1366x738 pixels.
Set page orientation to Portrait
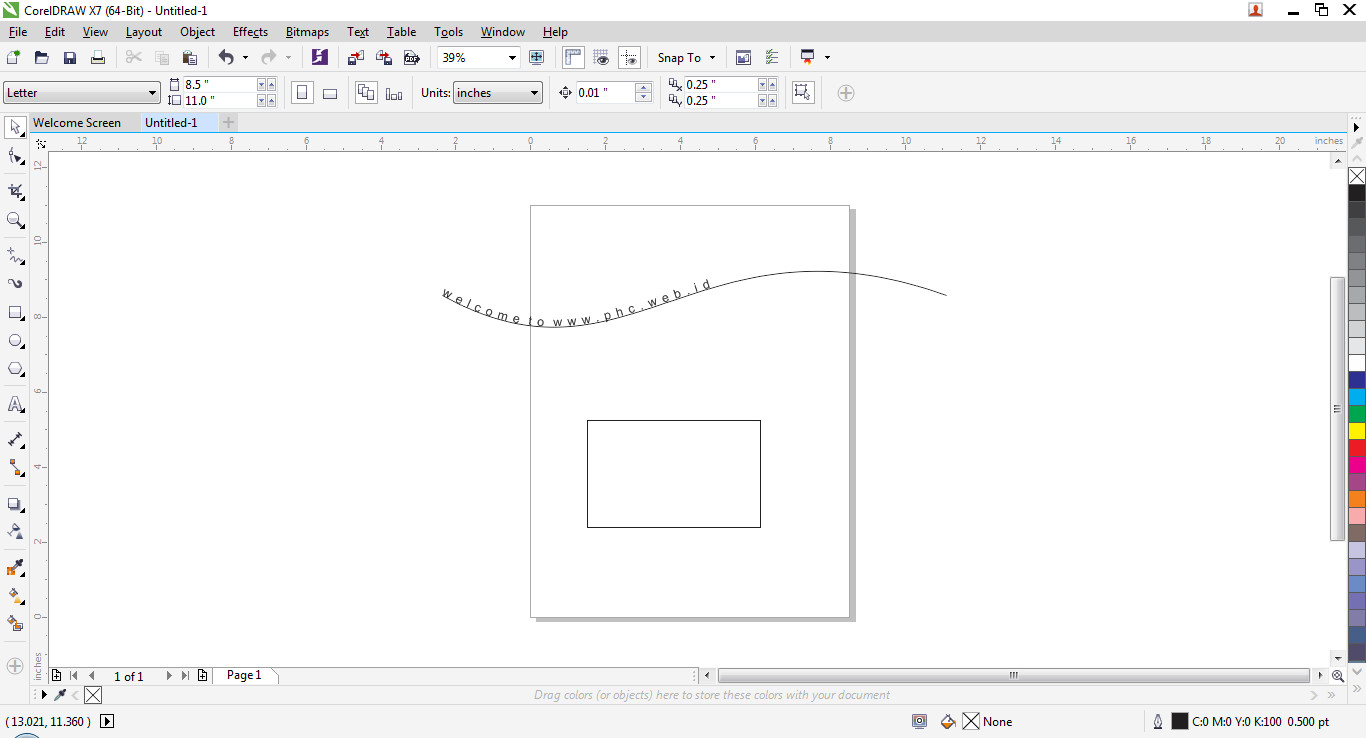coord(302,93)
